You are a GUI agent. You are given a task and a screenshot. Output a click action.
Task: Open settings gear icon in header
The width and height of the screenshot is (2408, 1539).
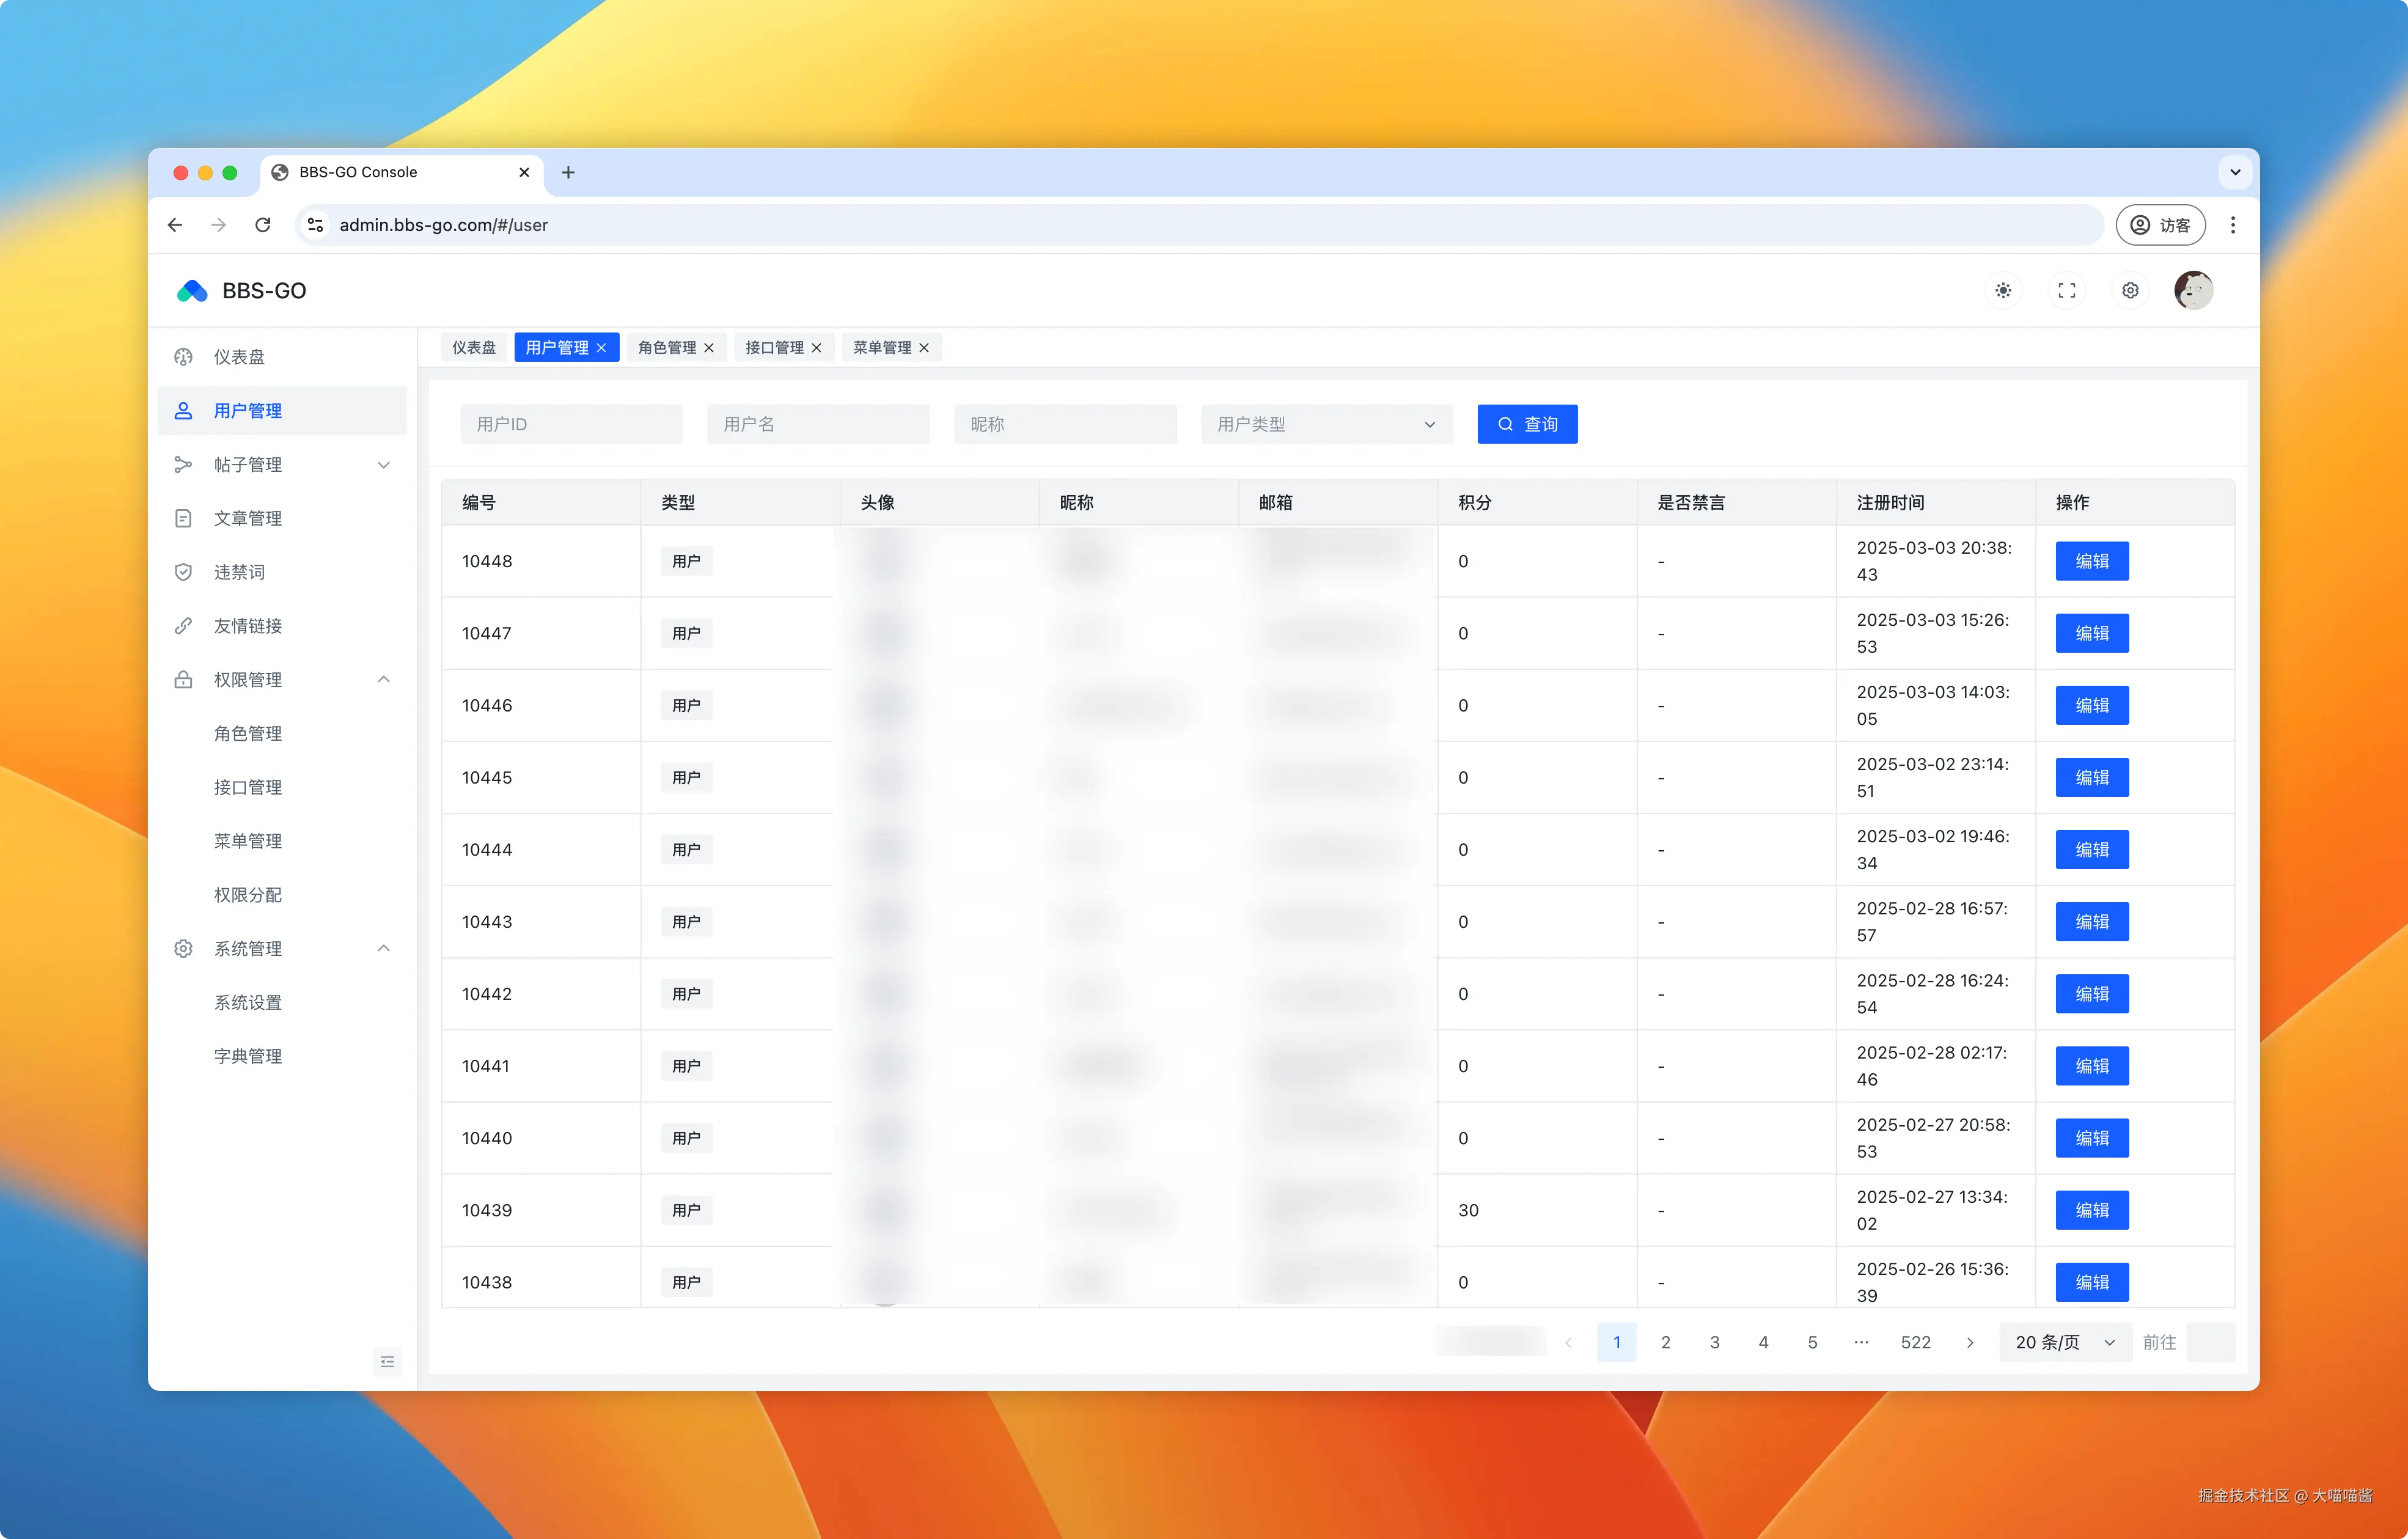tap(2130, 291)
